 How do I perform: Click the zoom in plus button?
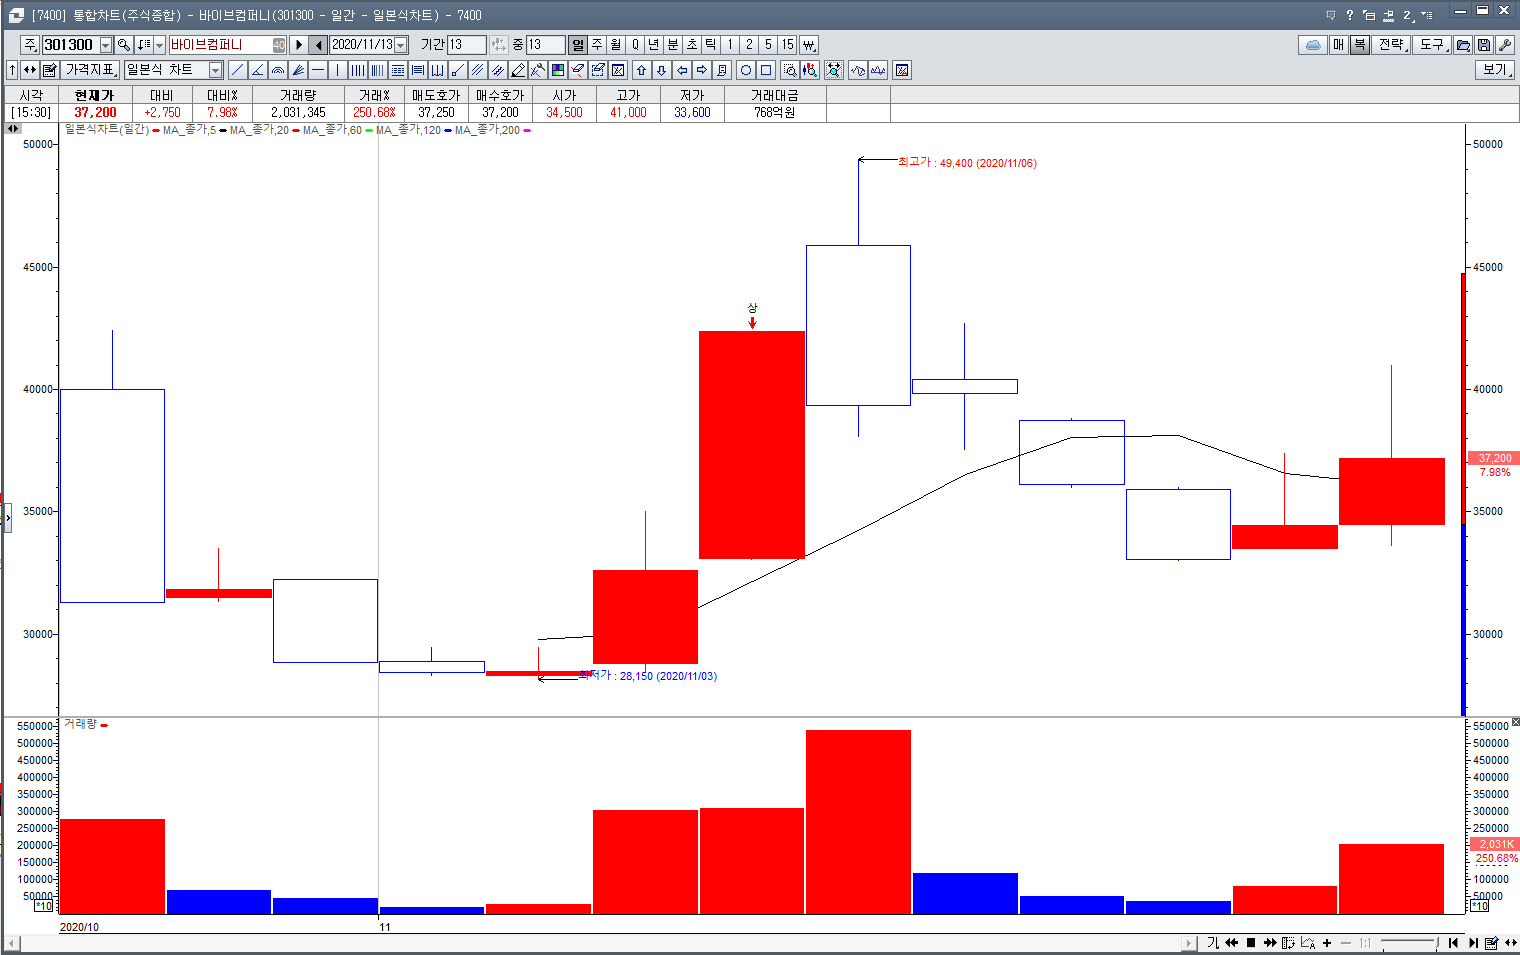[x=1327, y=943]
